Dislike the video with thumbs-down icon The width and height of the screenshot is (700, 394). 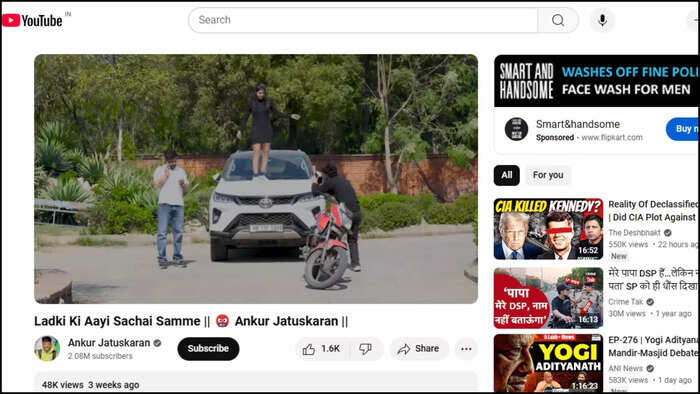click(x=366, y=349)
